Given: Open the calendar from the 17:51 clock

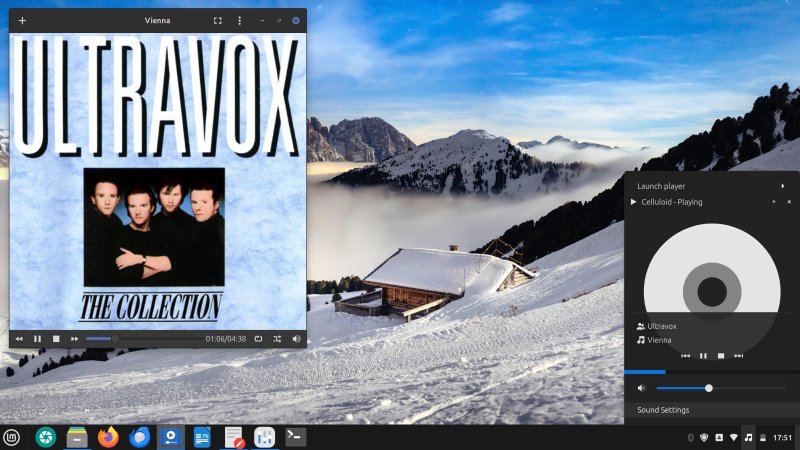Looking at the screenshot, I should pos(782,437).
